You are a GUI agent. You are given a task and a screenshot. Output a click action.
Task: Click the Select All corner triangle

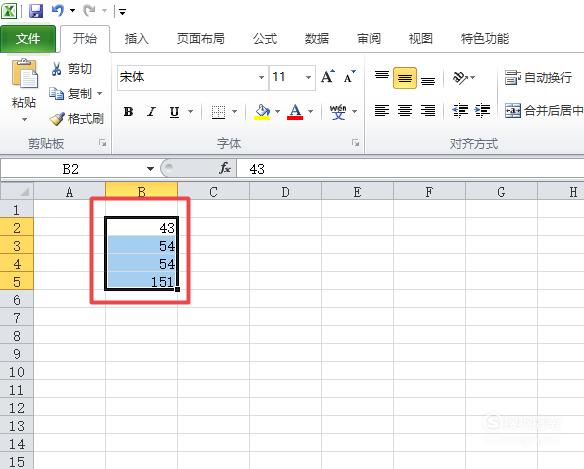pos(24,192)
